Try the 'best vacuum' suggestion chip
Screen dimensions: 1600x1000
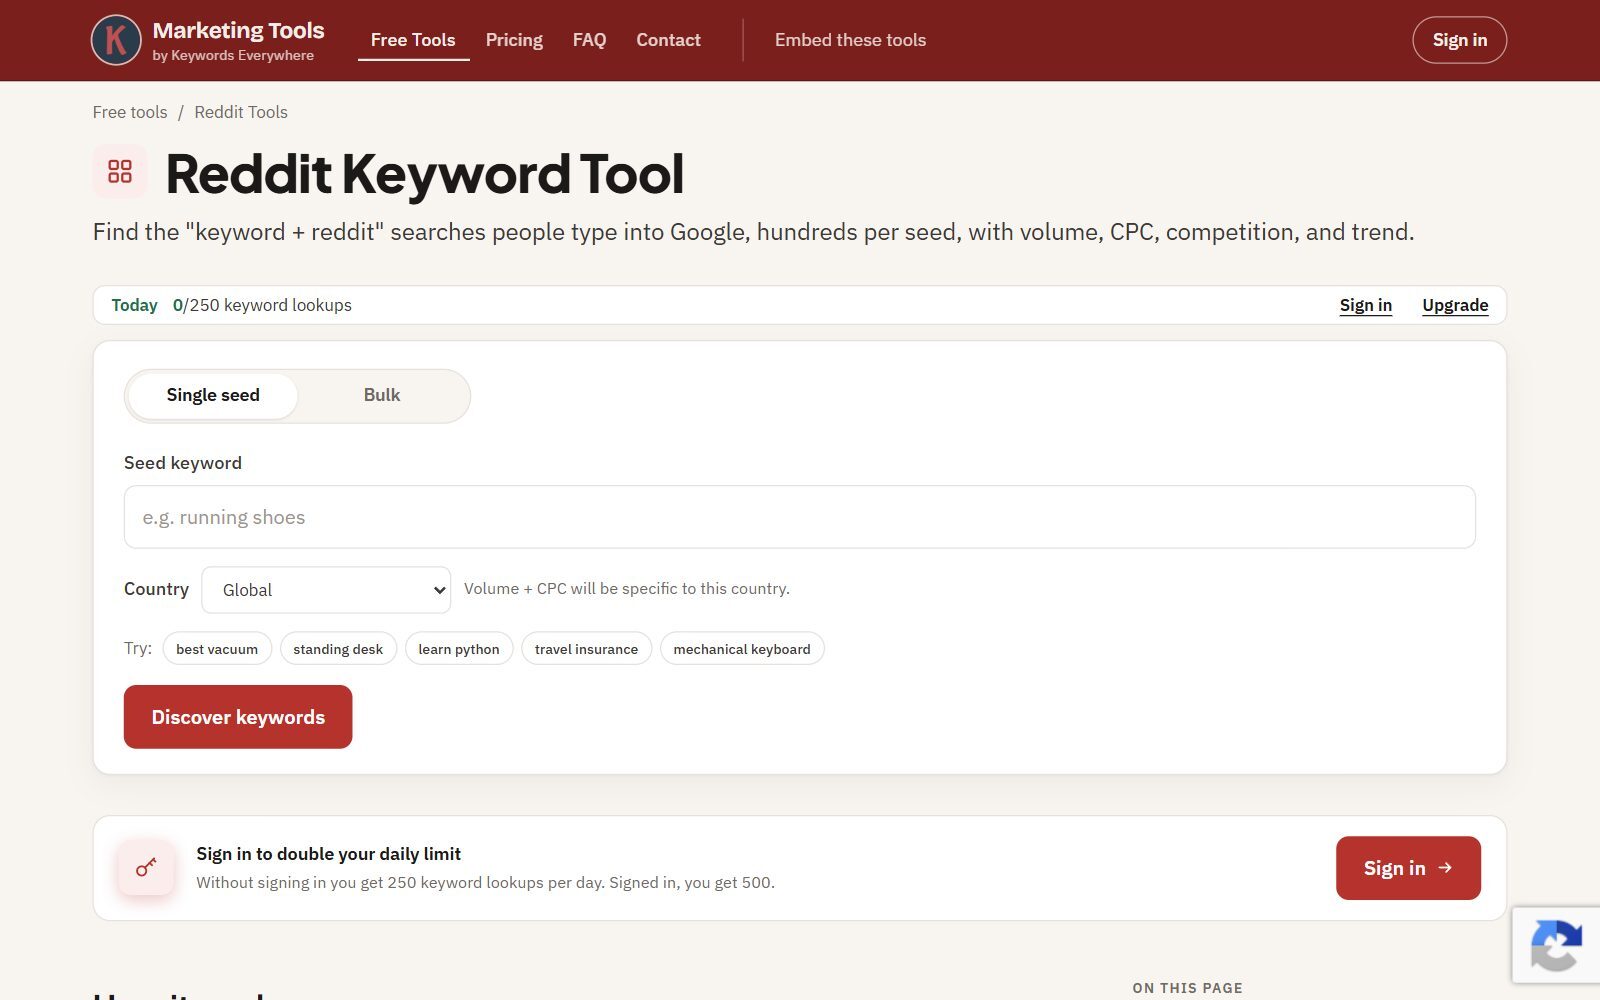click(x=217, y=649)
